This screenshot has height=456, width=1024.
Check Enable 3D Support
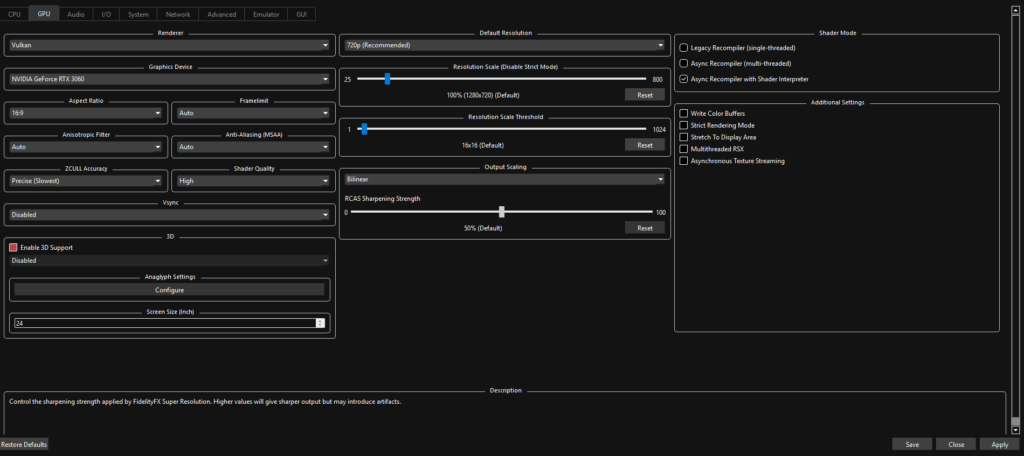click(13, 248)
